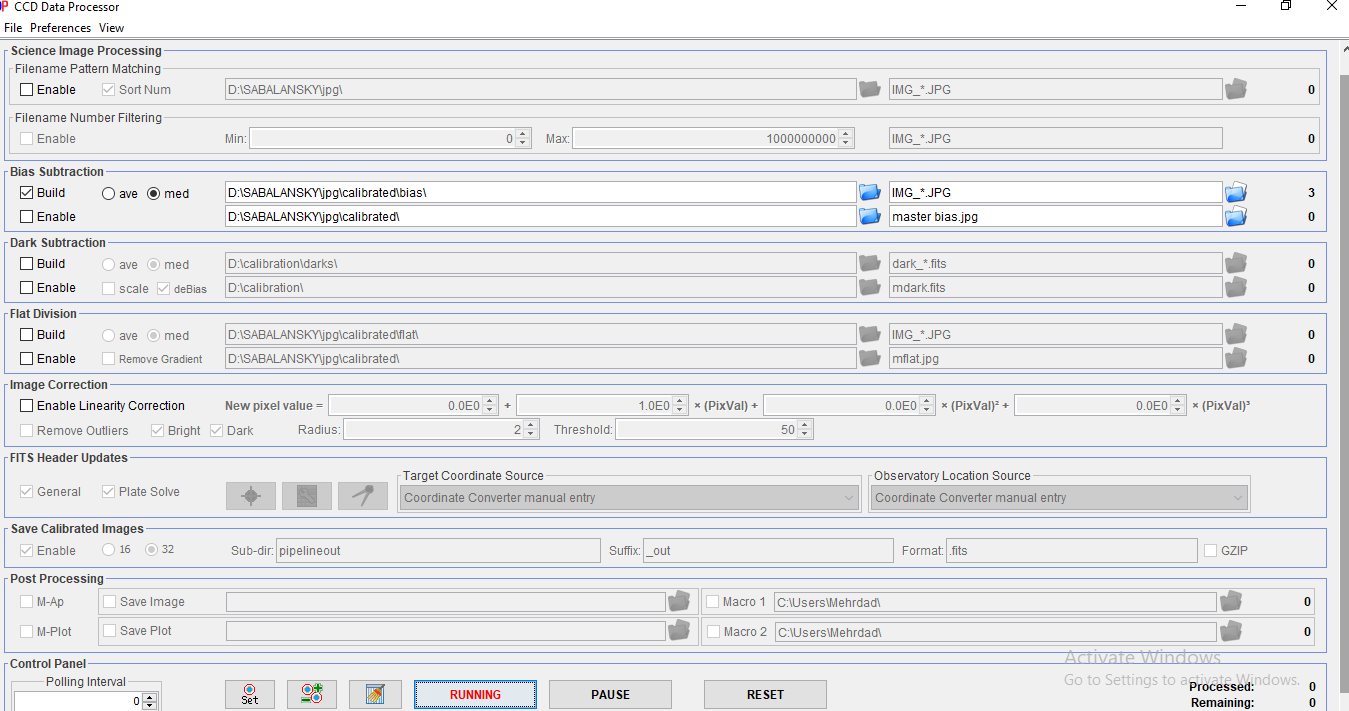Image resolution: width=1349 pixels, height=711 pixels.
Task: Check Enable Linearity Correction
Action: coord(27,406)
